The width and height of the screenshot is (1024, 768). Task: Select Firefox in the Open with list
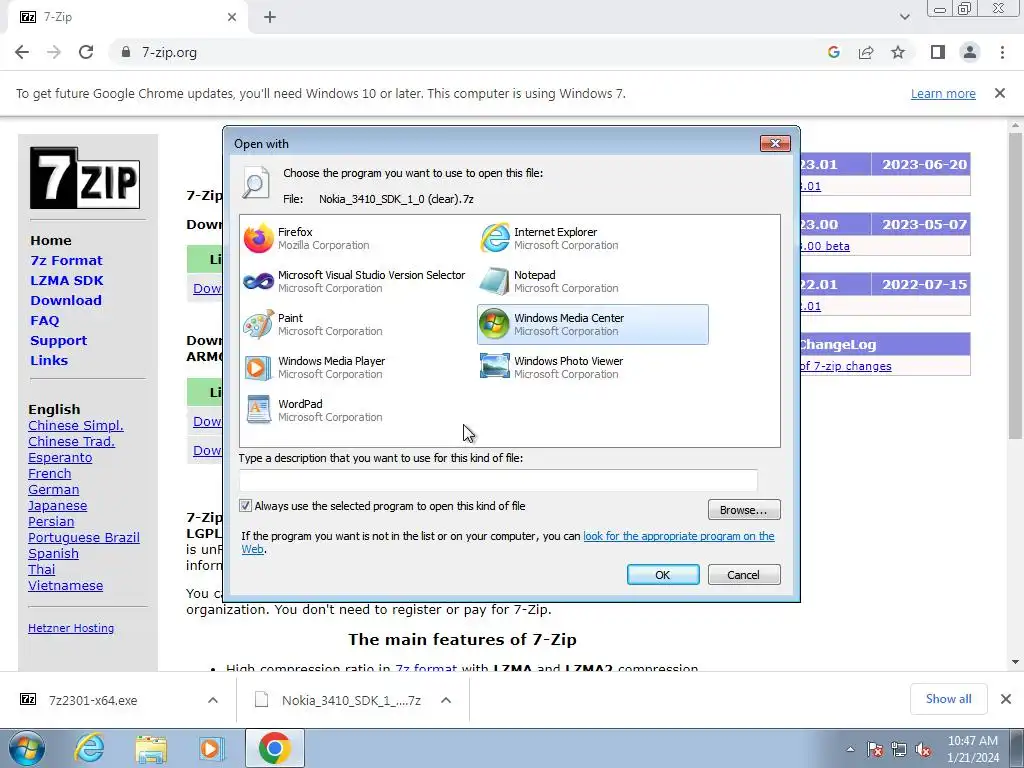[x=356, y=238]
